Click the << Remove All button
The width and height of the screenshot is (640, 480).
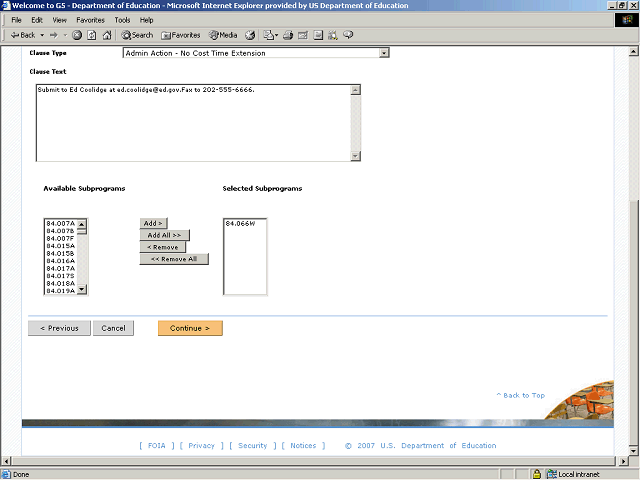(174, 259)
